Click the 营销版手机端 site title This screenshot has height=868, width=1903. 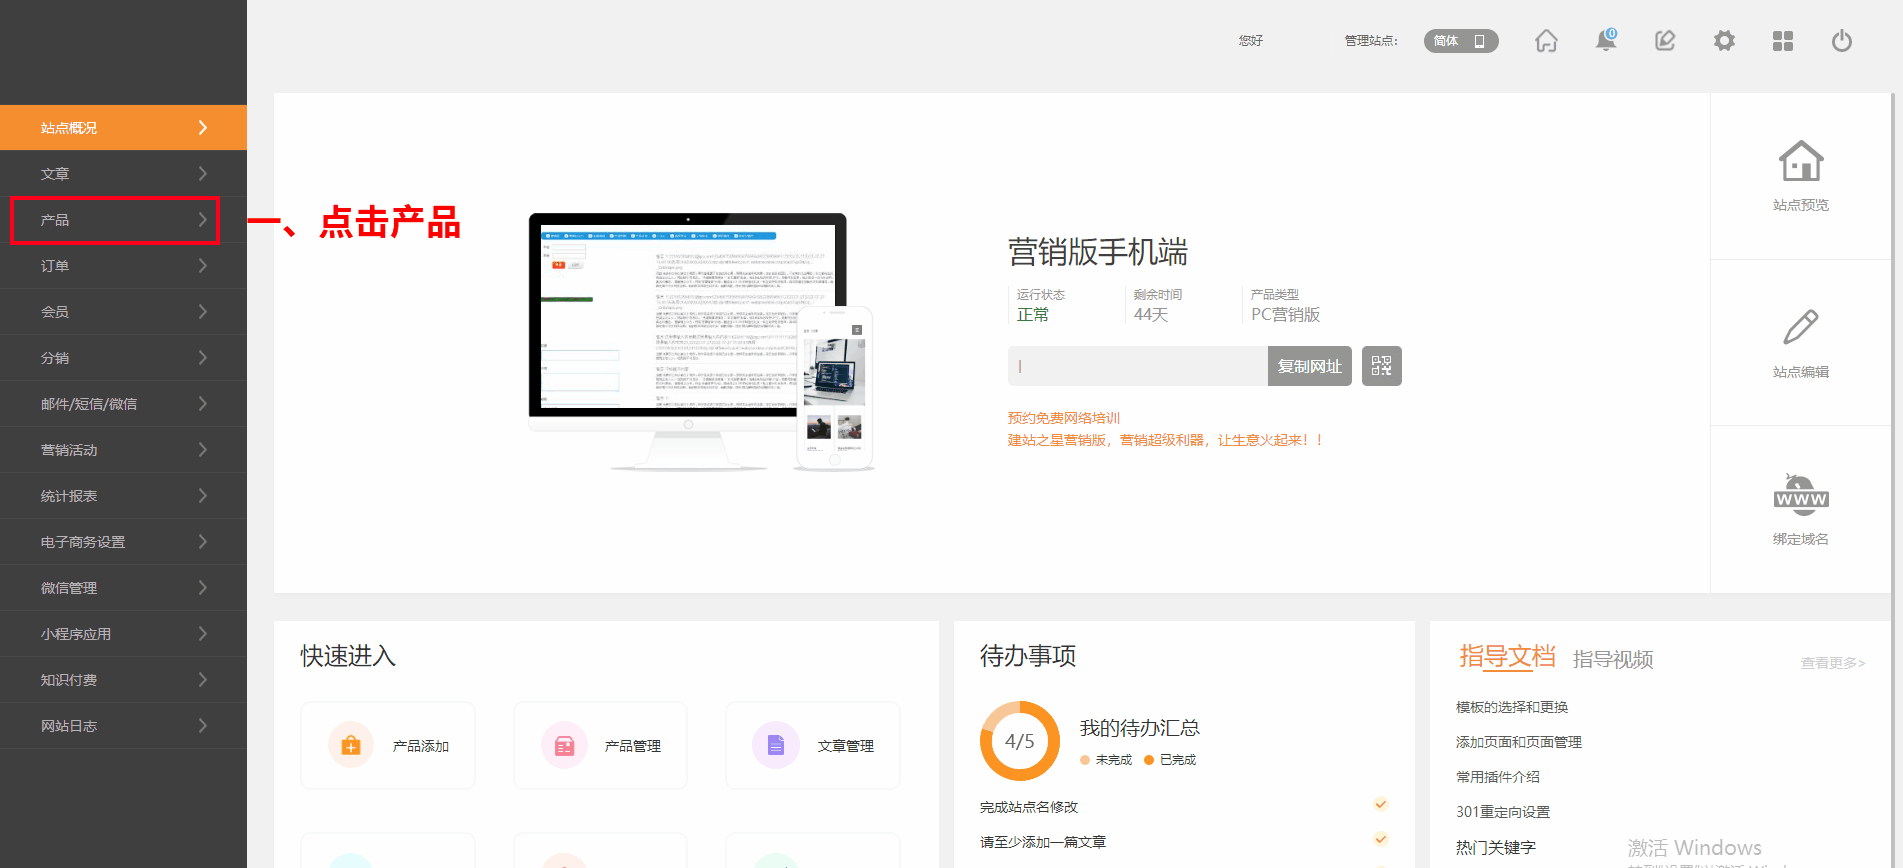pos(1098,252)
